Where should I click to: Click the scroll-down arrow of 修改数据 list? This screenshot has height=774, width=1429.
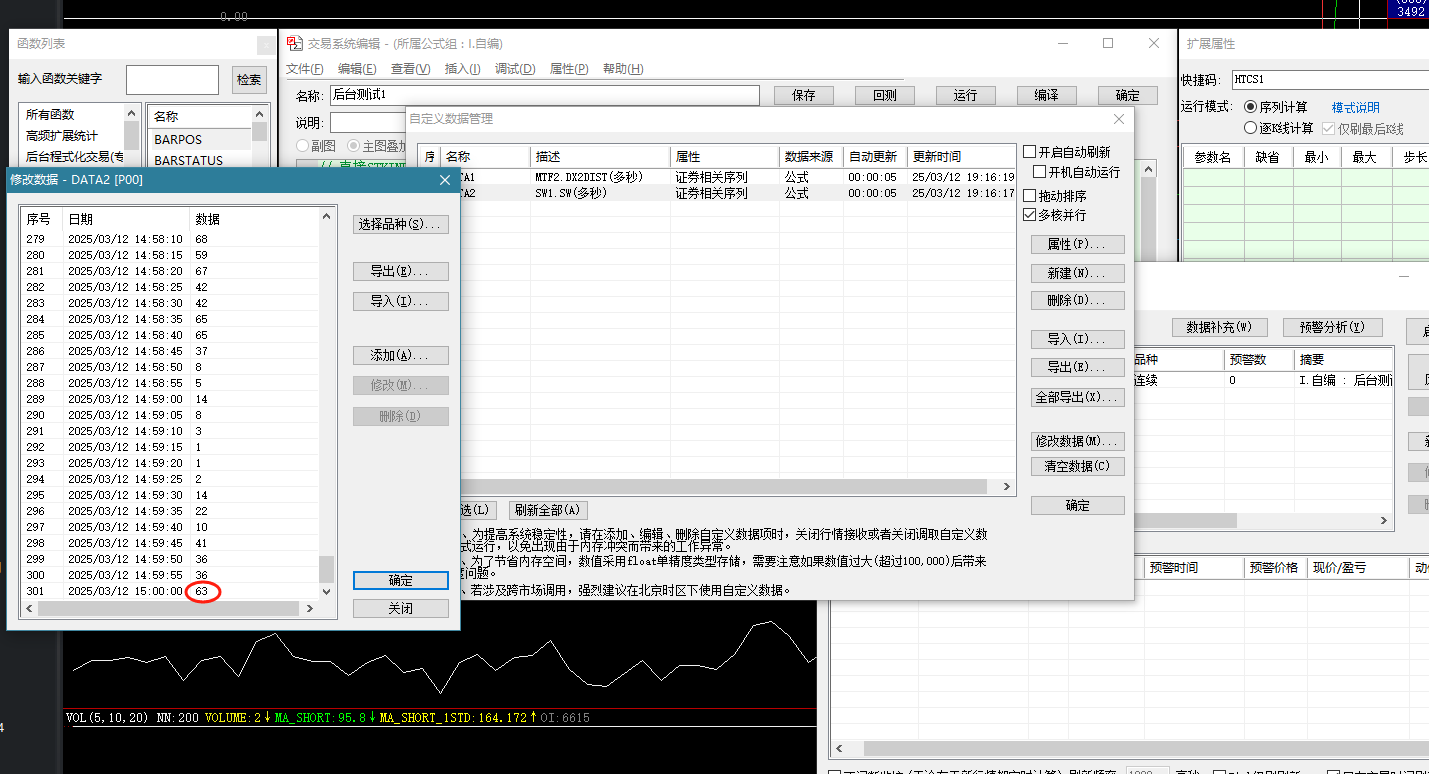coord(326,591)
